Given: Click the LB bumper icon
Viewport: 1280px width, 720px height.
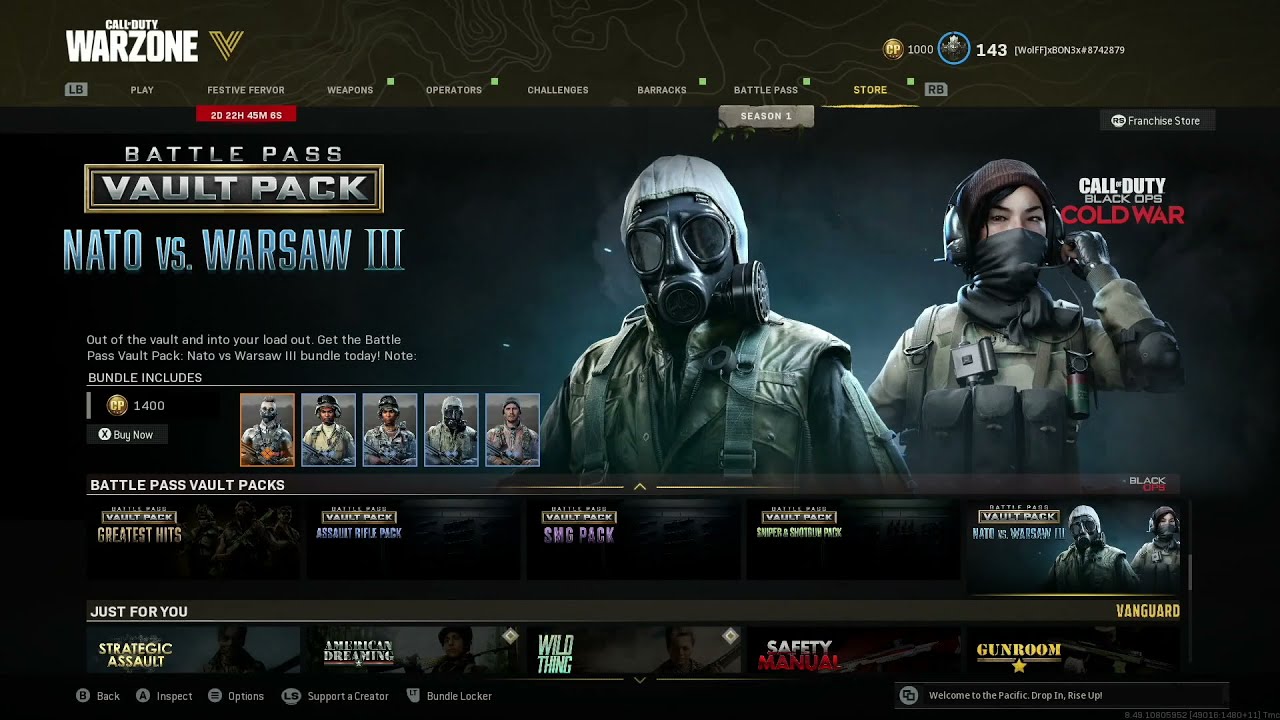Looking at the screenshot, I should pyautogui.click(x=76, y=90).
